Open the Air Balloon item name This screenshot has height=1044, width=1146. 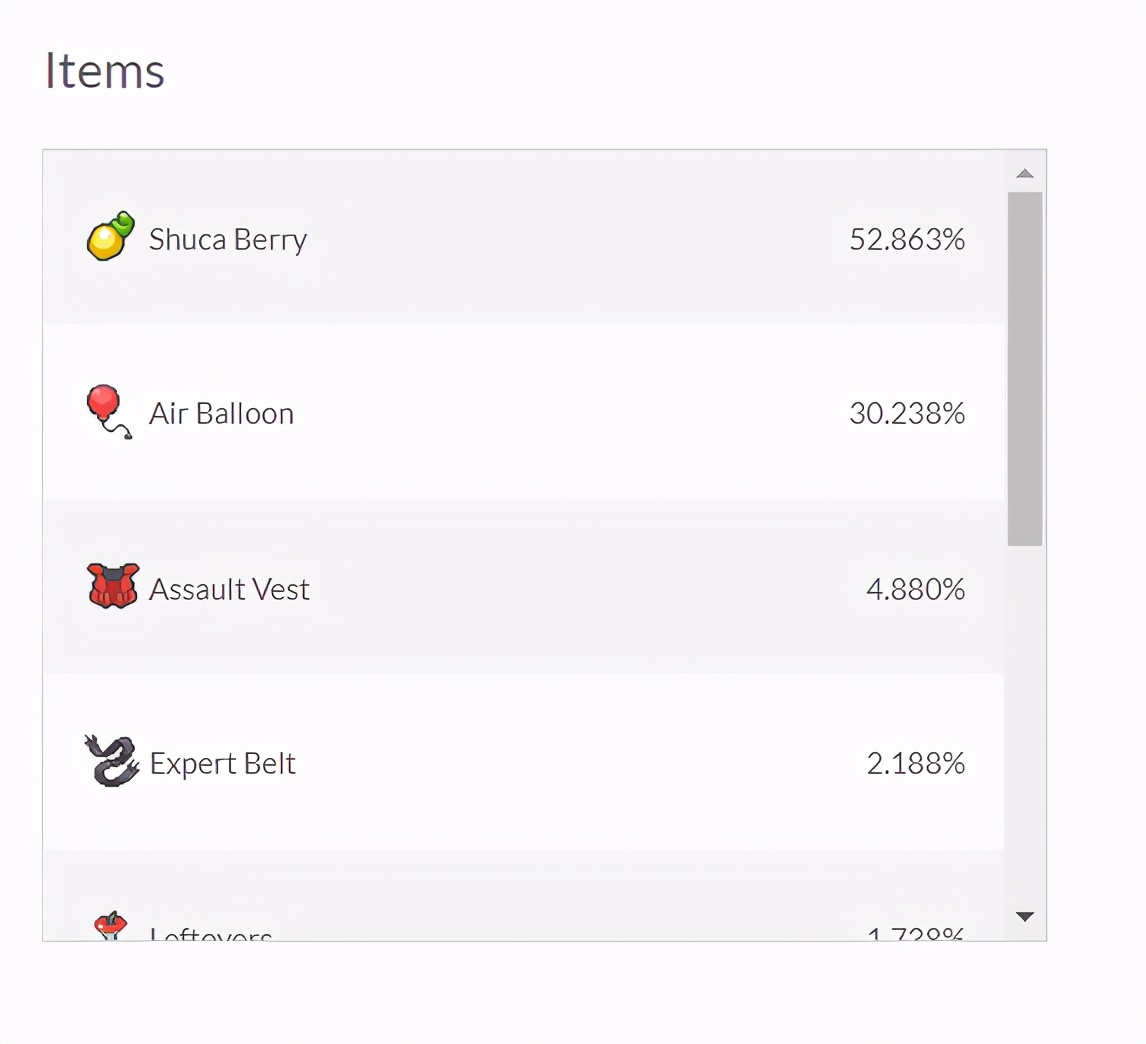point(222,414)
